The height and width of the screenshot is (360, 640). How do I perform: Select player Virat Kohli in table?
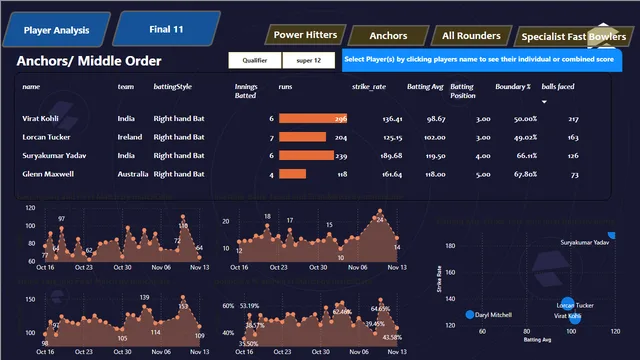[40, 118]
